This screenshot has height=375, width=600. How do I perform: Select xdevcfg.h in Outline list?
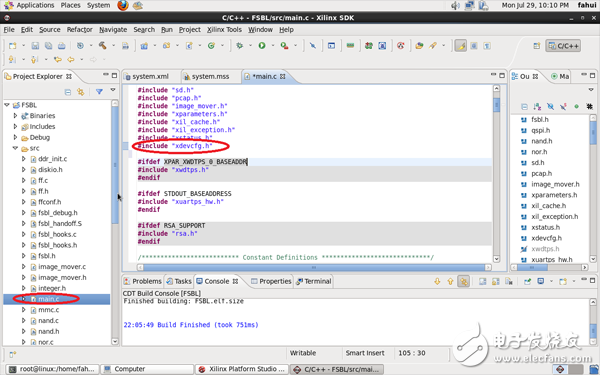(x=546, y=238)
